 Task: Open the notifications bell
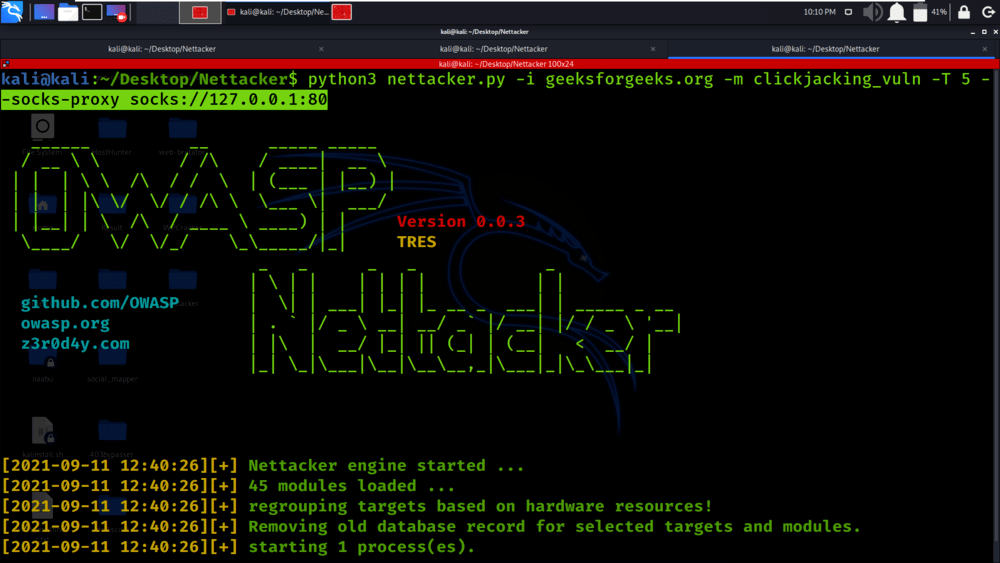pyautogui.click(x=897, y=12)
